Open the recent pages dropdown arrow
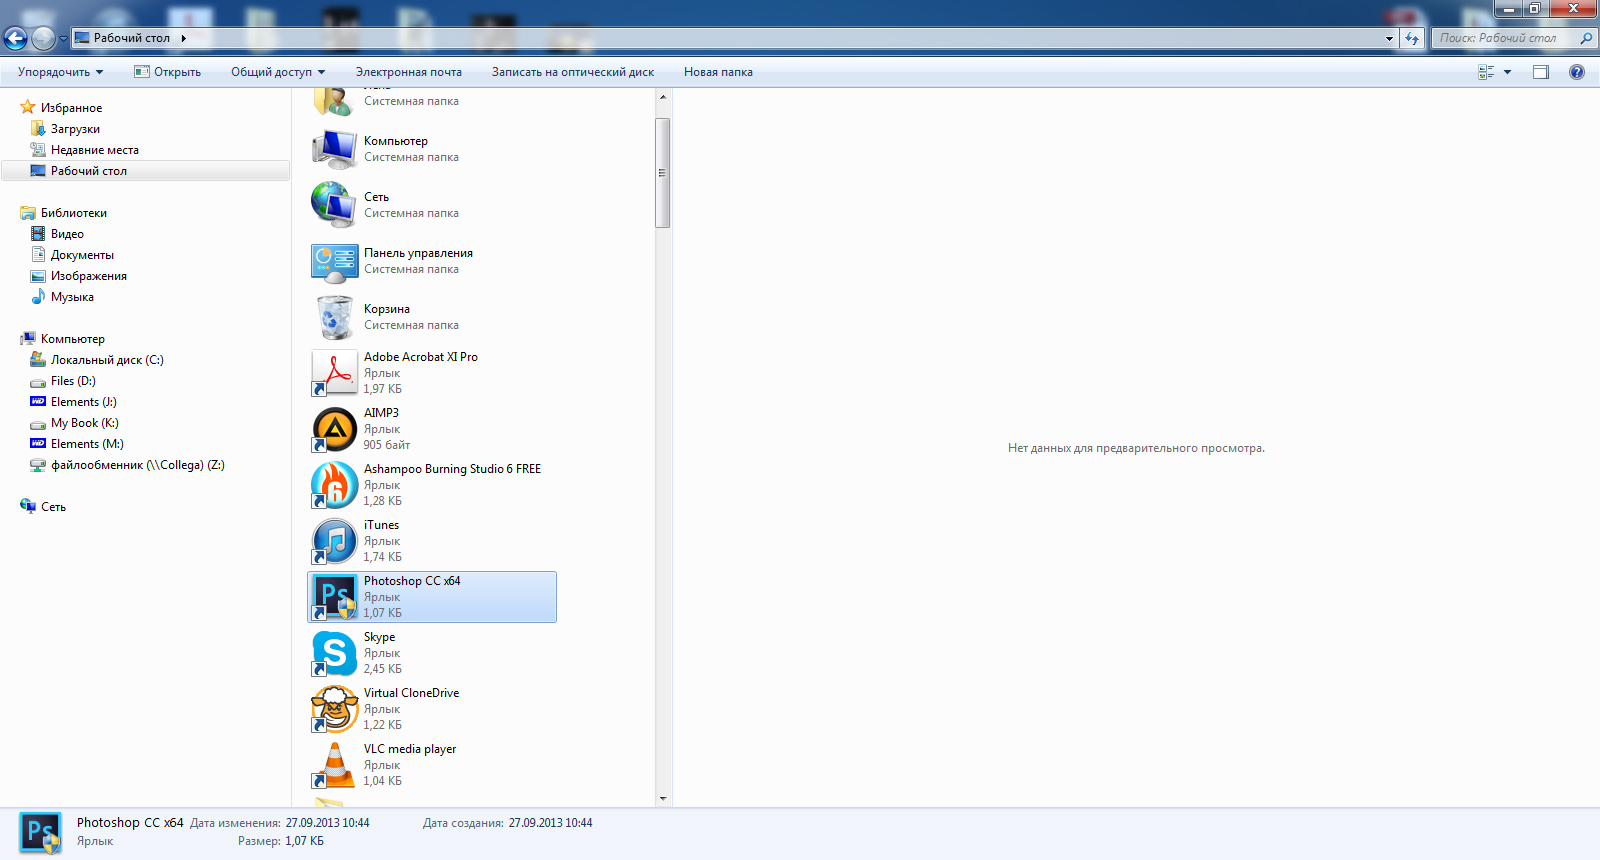The width and height of the screenshot is (1600, 860). [x=63, y=38]
